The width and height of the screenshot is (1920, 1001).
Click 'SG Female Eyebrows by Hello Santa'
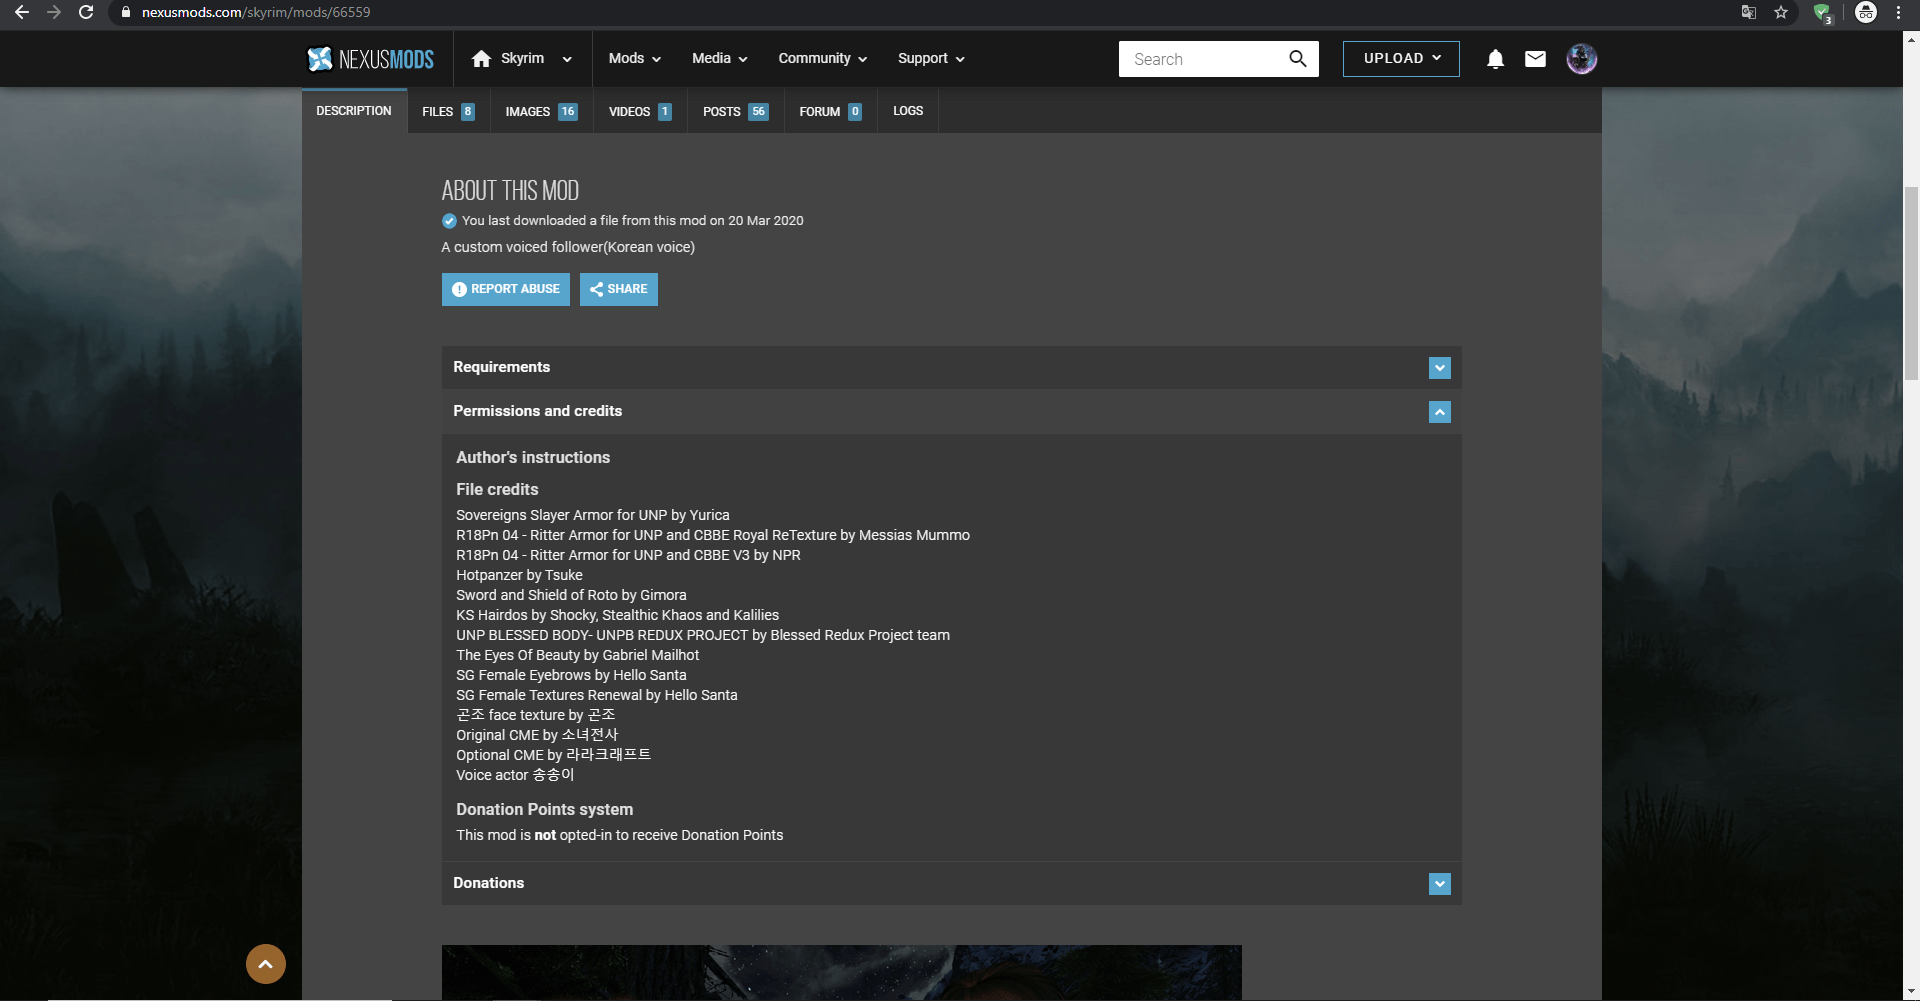click(x=571, y=676)
